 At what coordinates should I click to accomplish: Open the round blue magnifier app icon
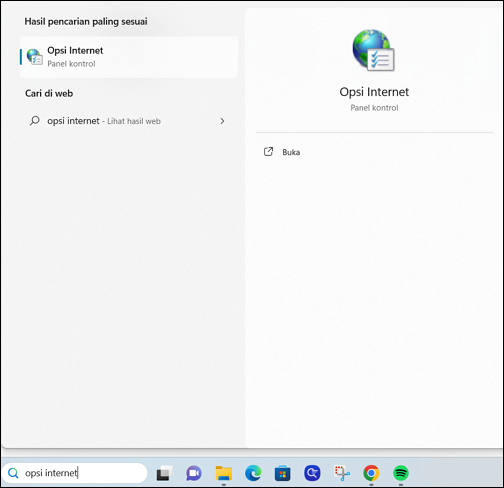point(312,473)
